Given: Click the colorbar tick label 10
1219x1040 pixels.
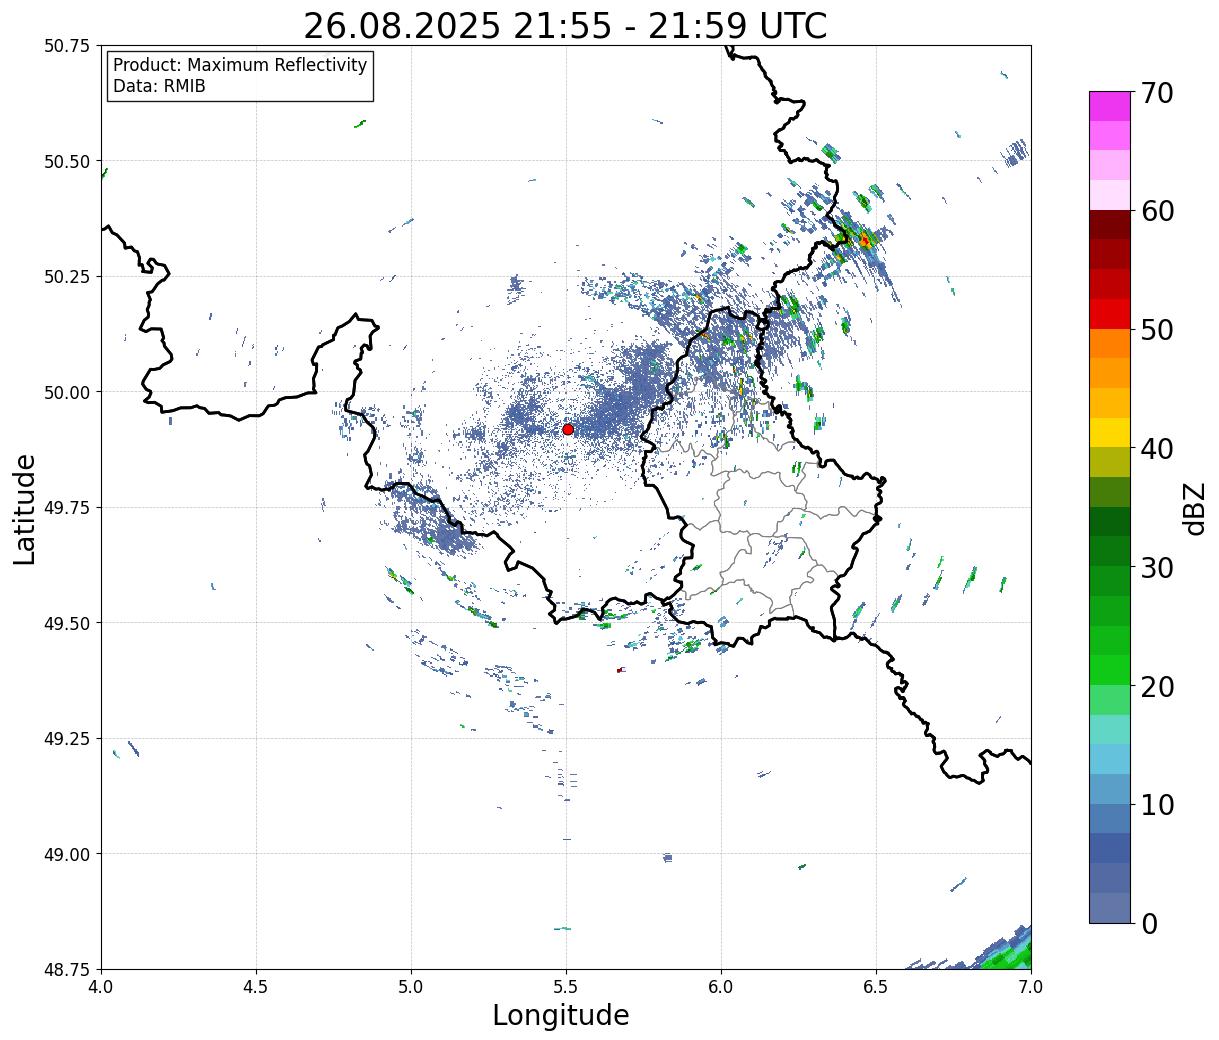Looking at the screenshot, I should (1155, 805).
